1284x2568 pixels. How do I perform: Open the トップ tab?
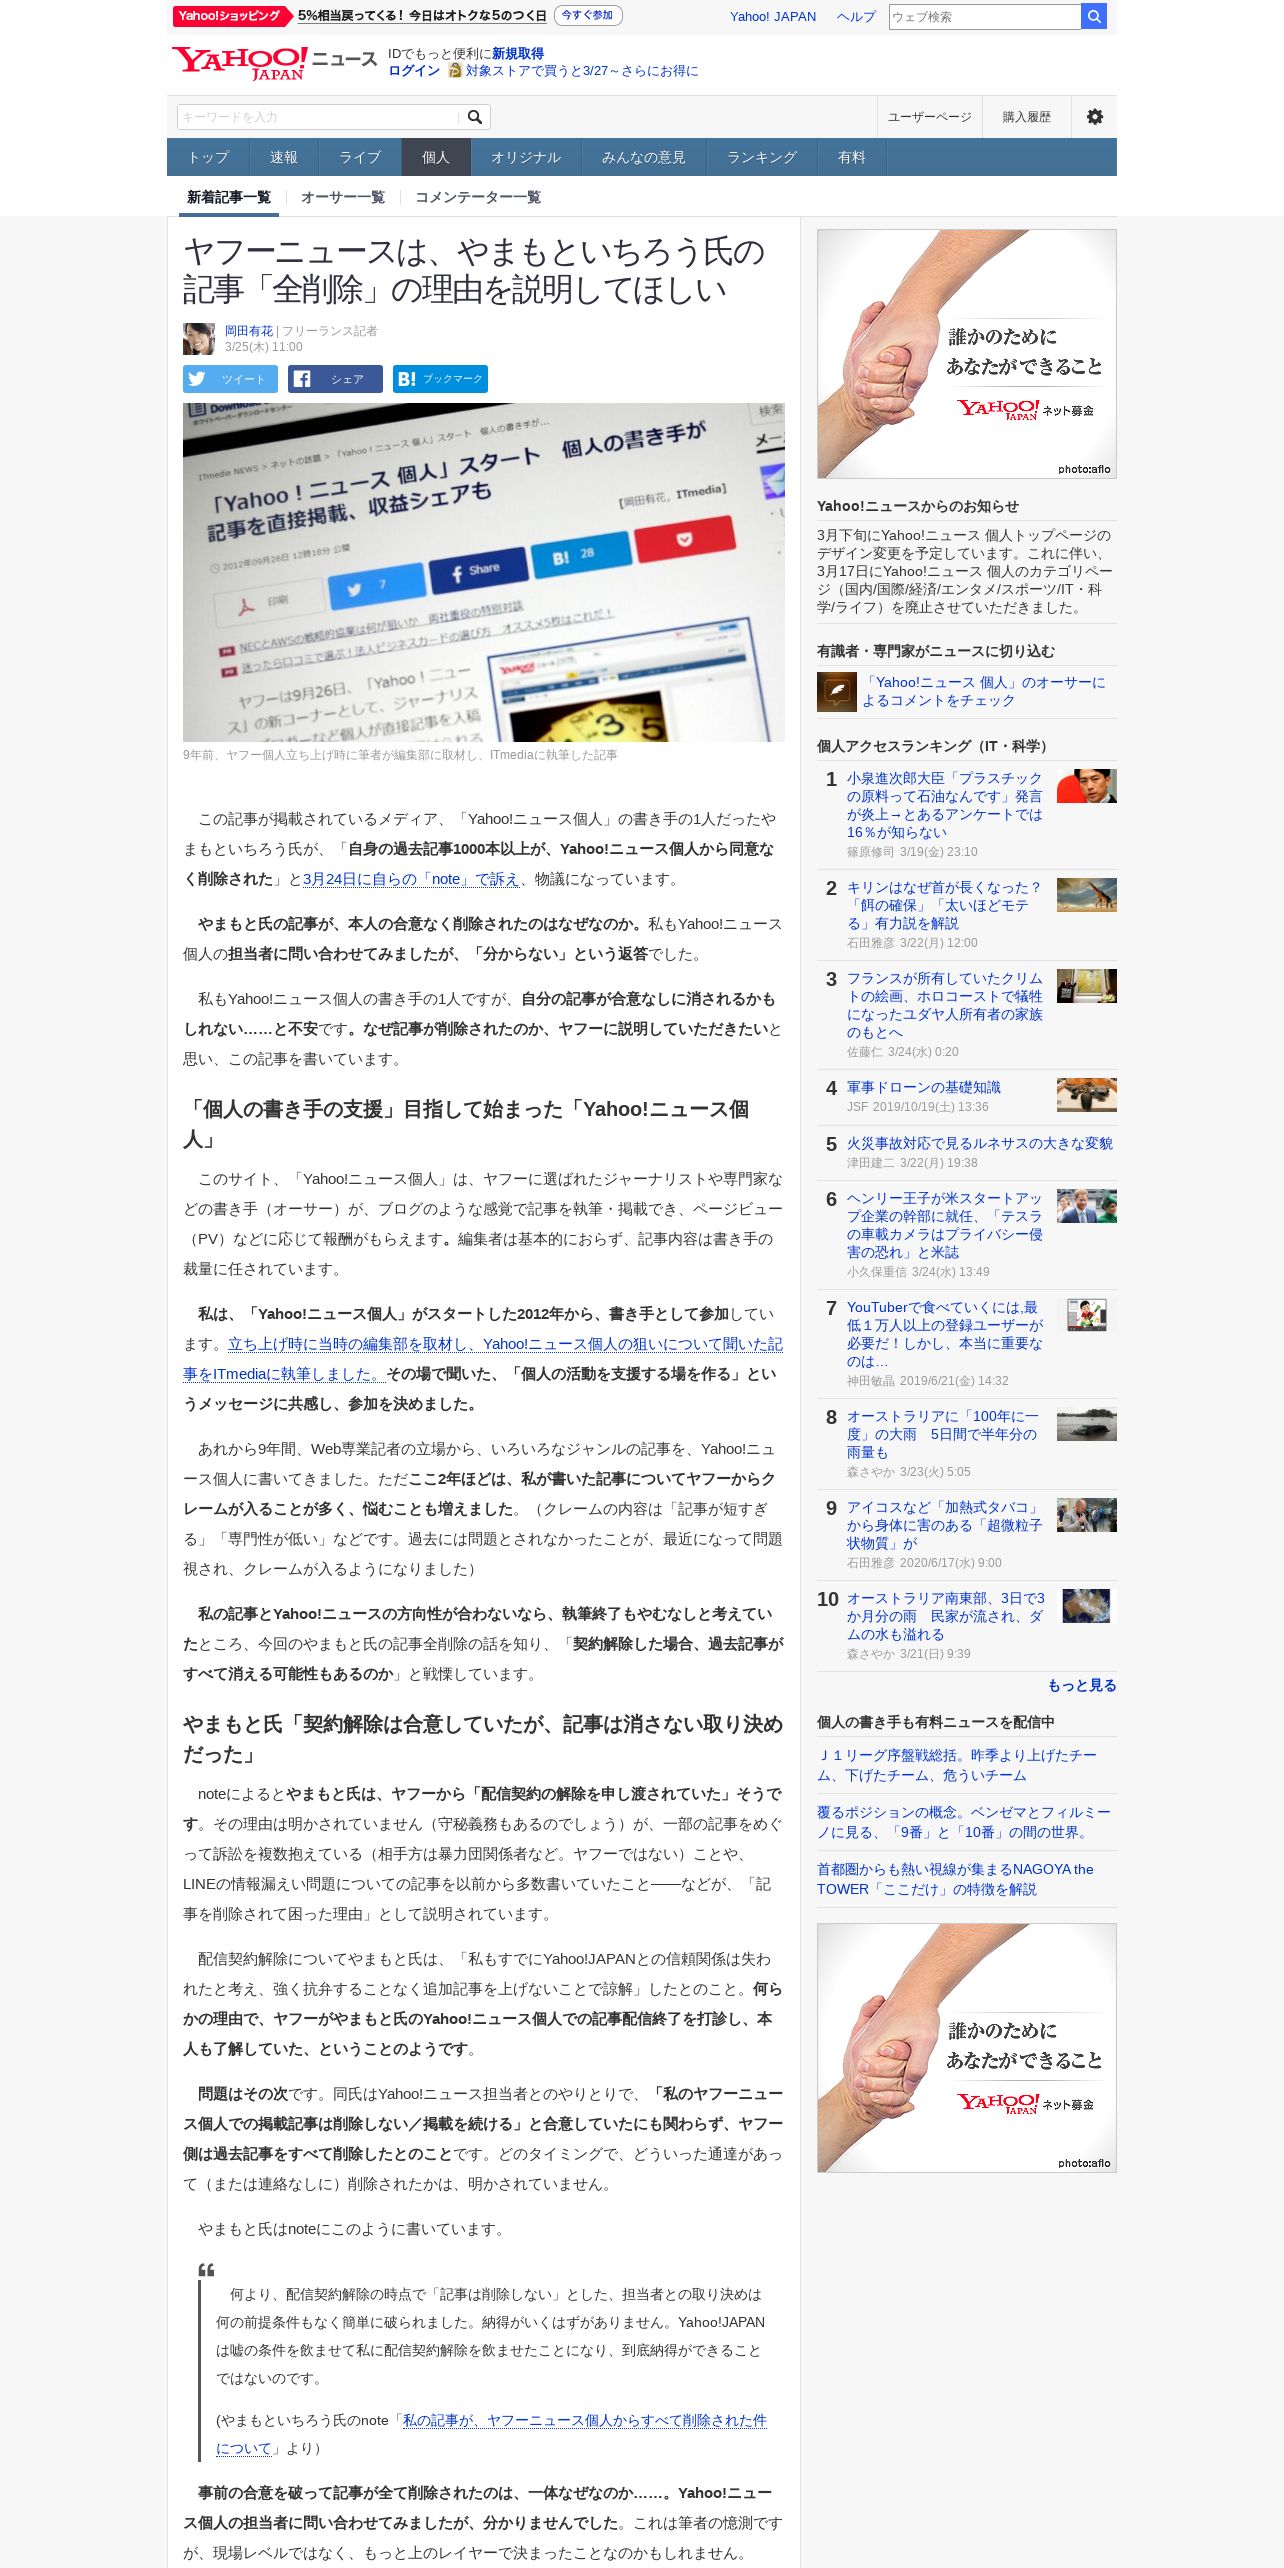point(208,157)
